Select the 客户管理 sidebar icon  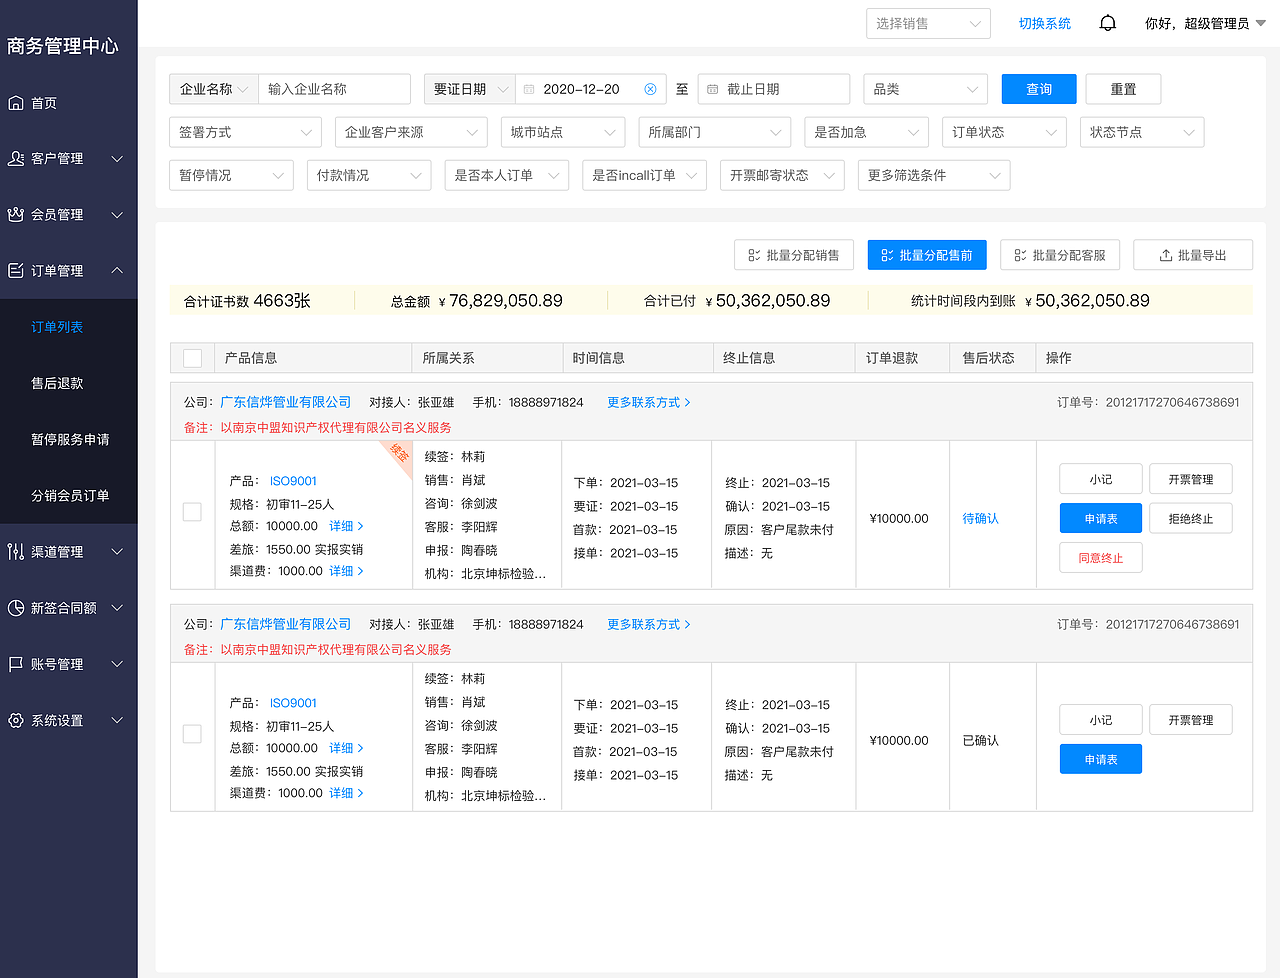tap(14, 158)
